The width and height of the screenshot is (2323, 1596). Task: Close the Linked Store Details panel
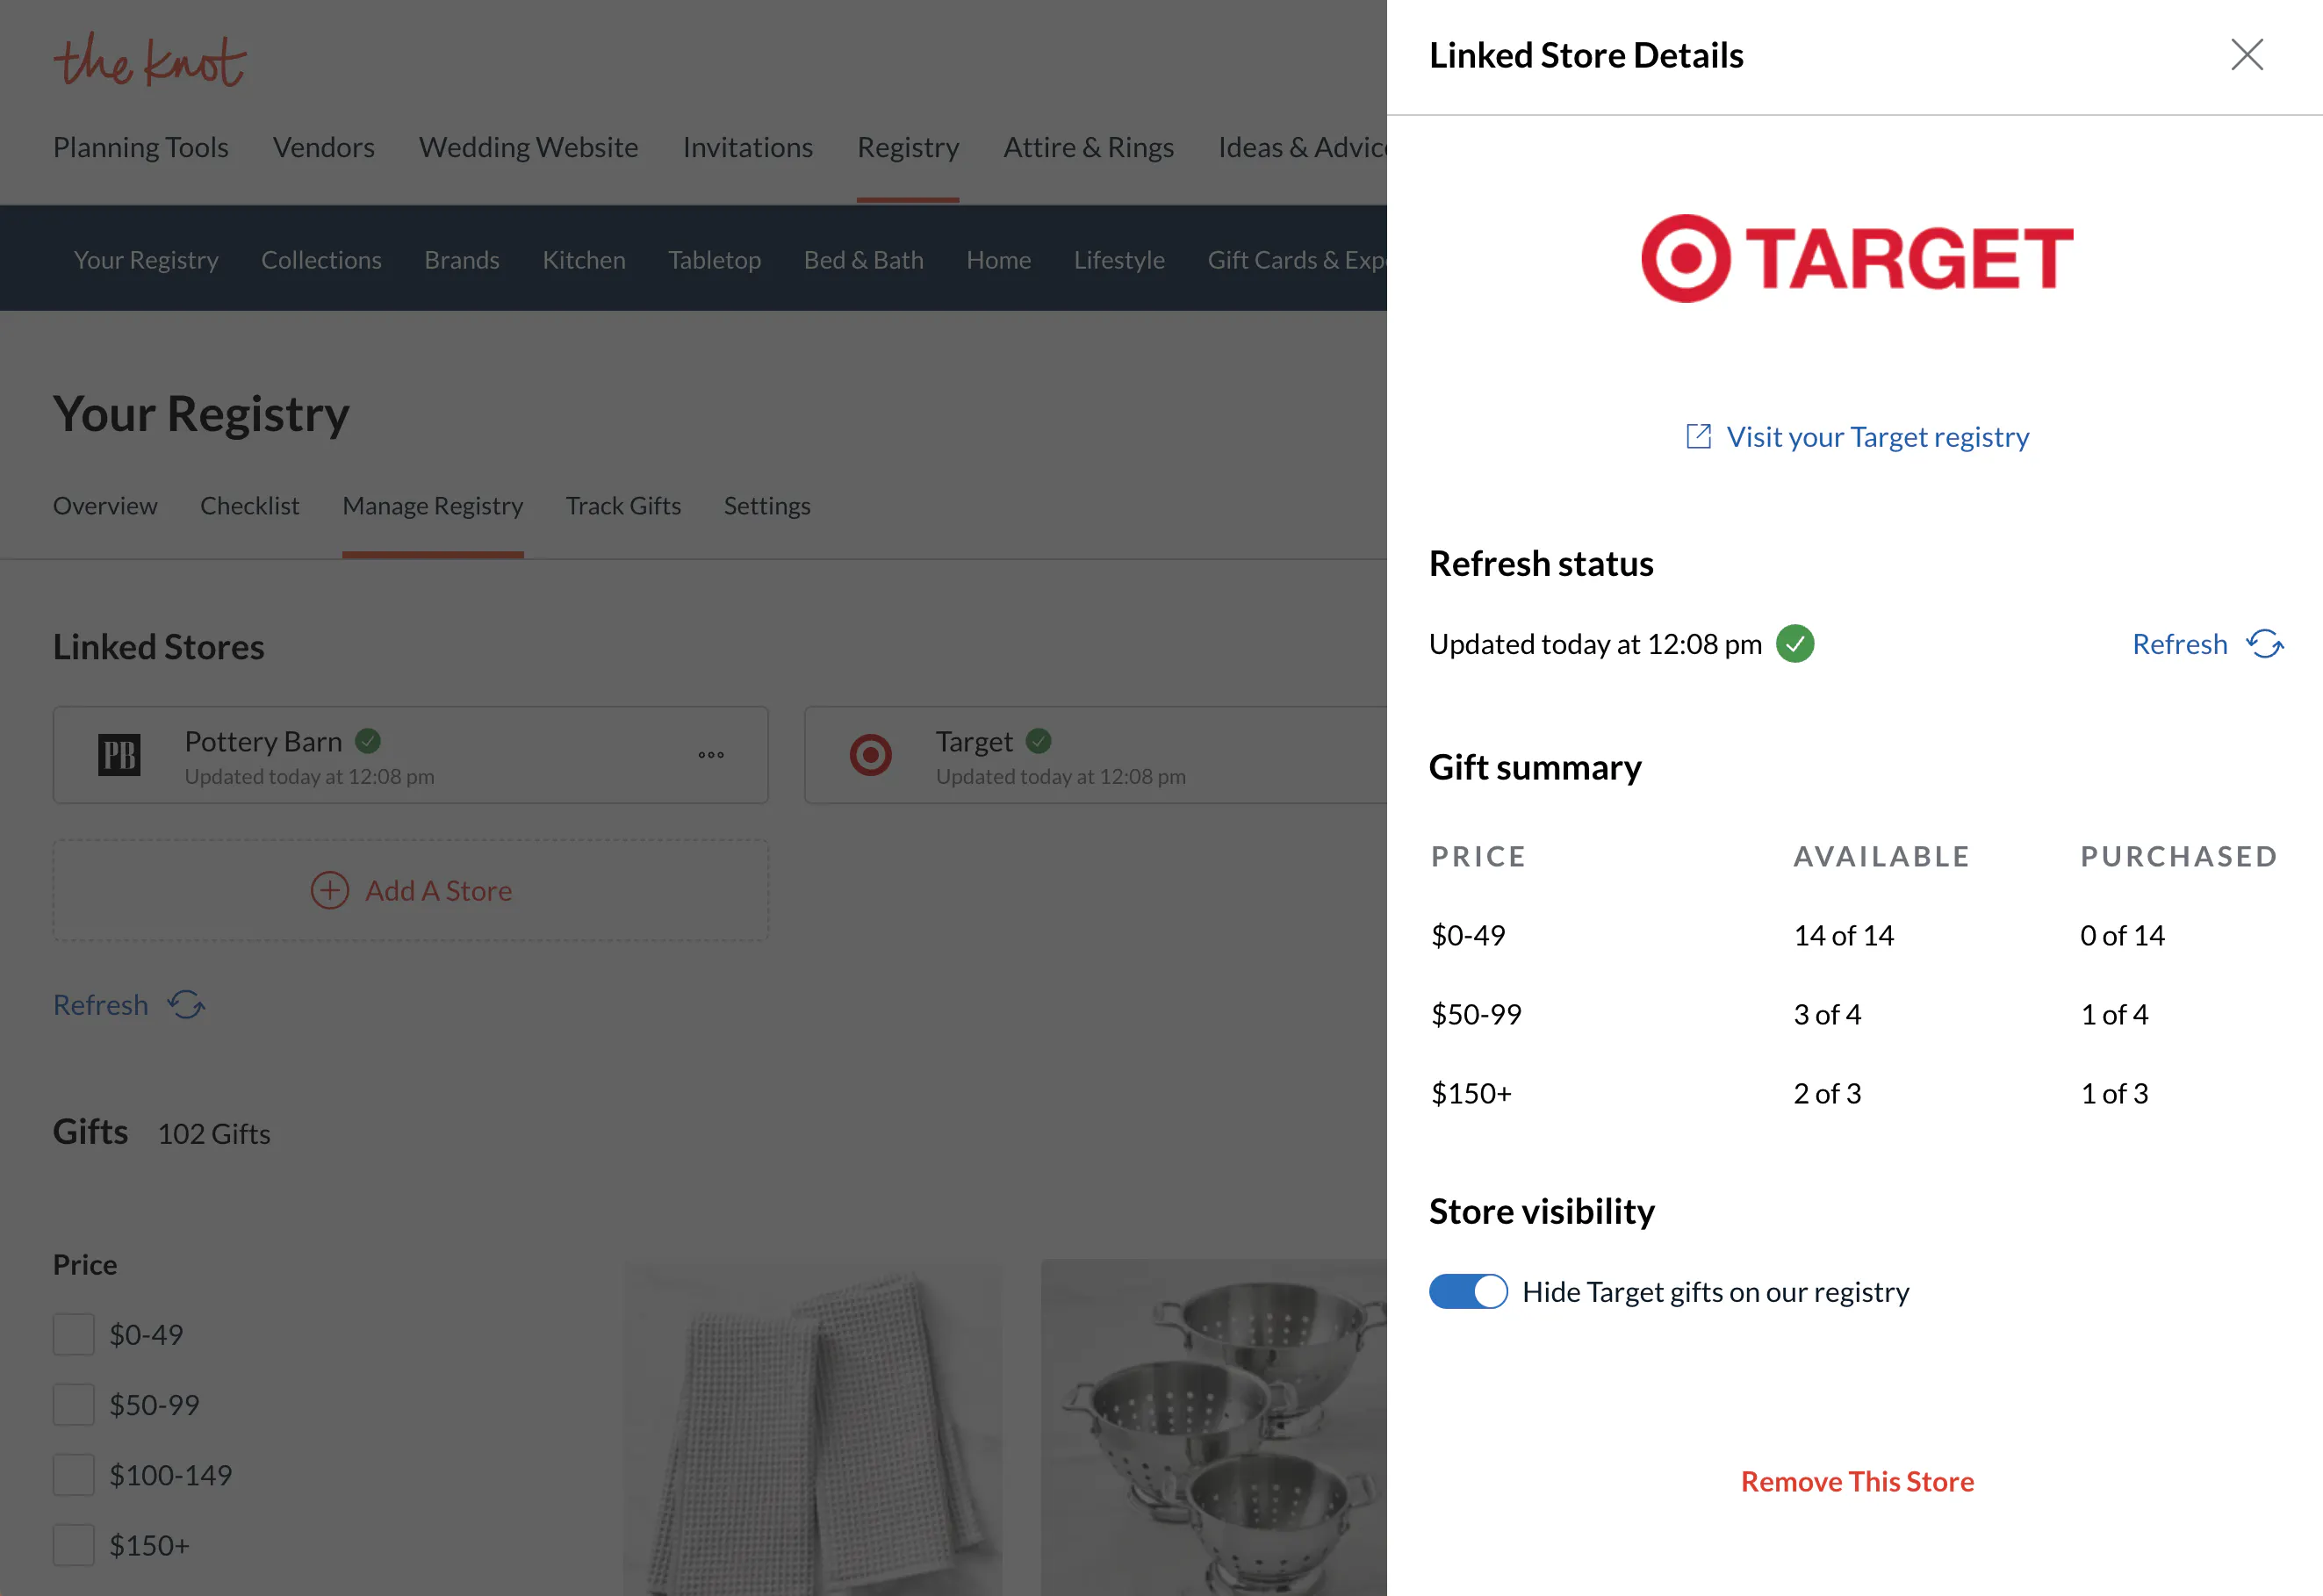(x=2247, y=56)
